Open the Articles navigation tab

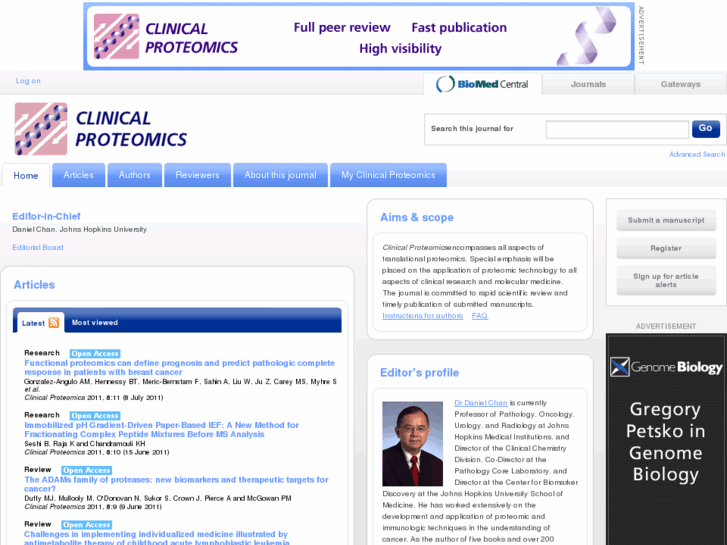click(78, 175)
